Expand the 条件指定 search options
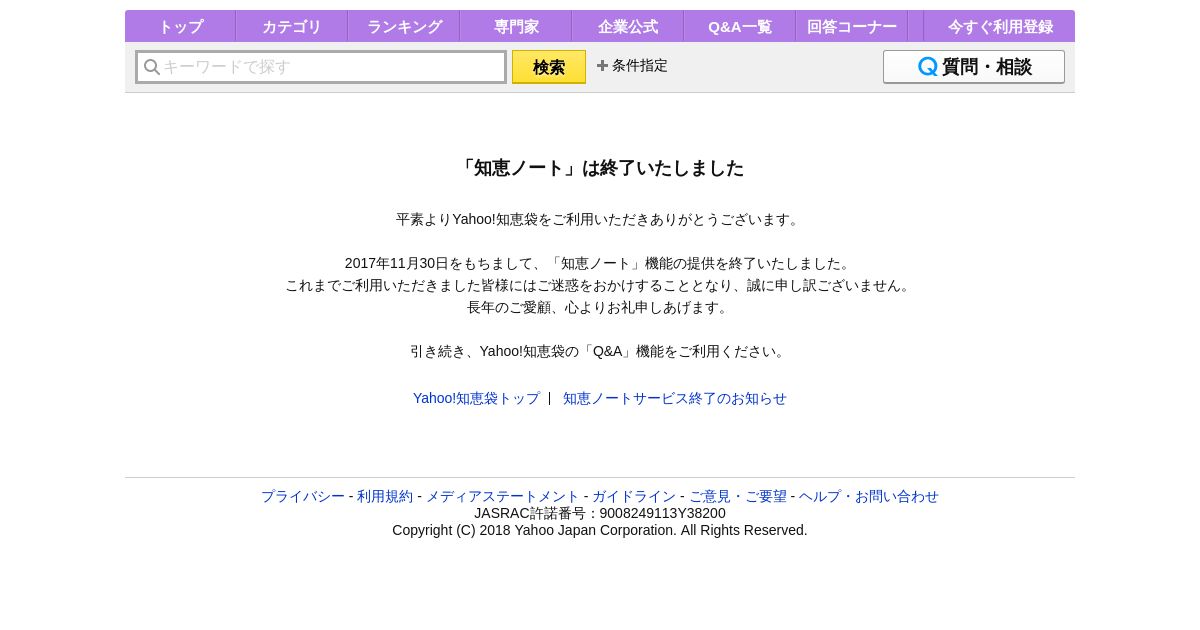Image resolution: width=1200 pixels, height=630 pixels. (x=632, y=65)
